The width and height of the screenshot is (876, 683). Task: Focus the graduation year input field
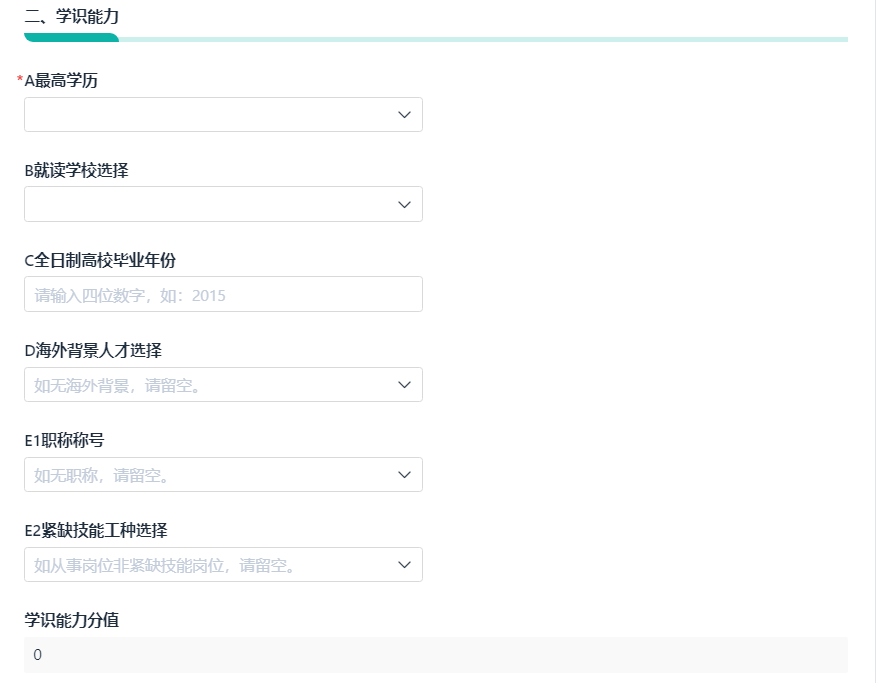223,295
